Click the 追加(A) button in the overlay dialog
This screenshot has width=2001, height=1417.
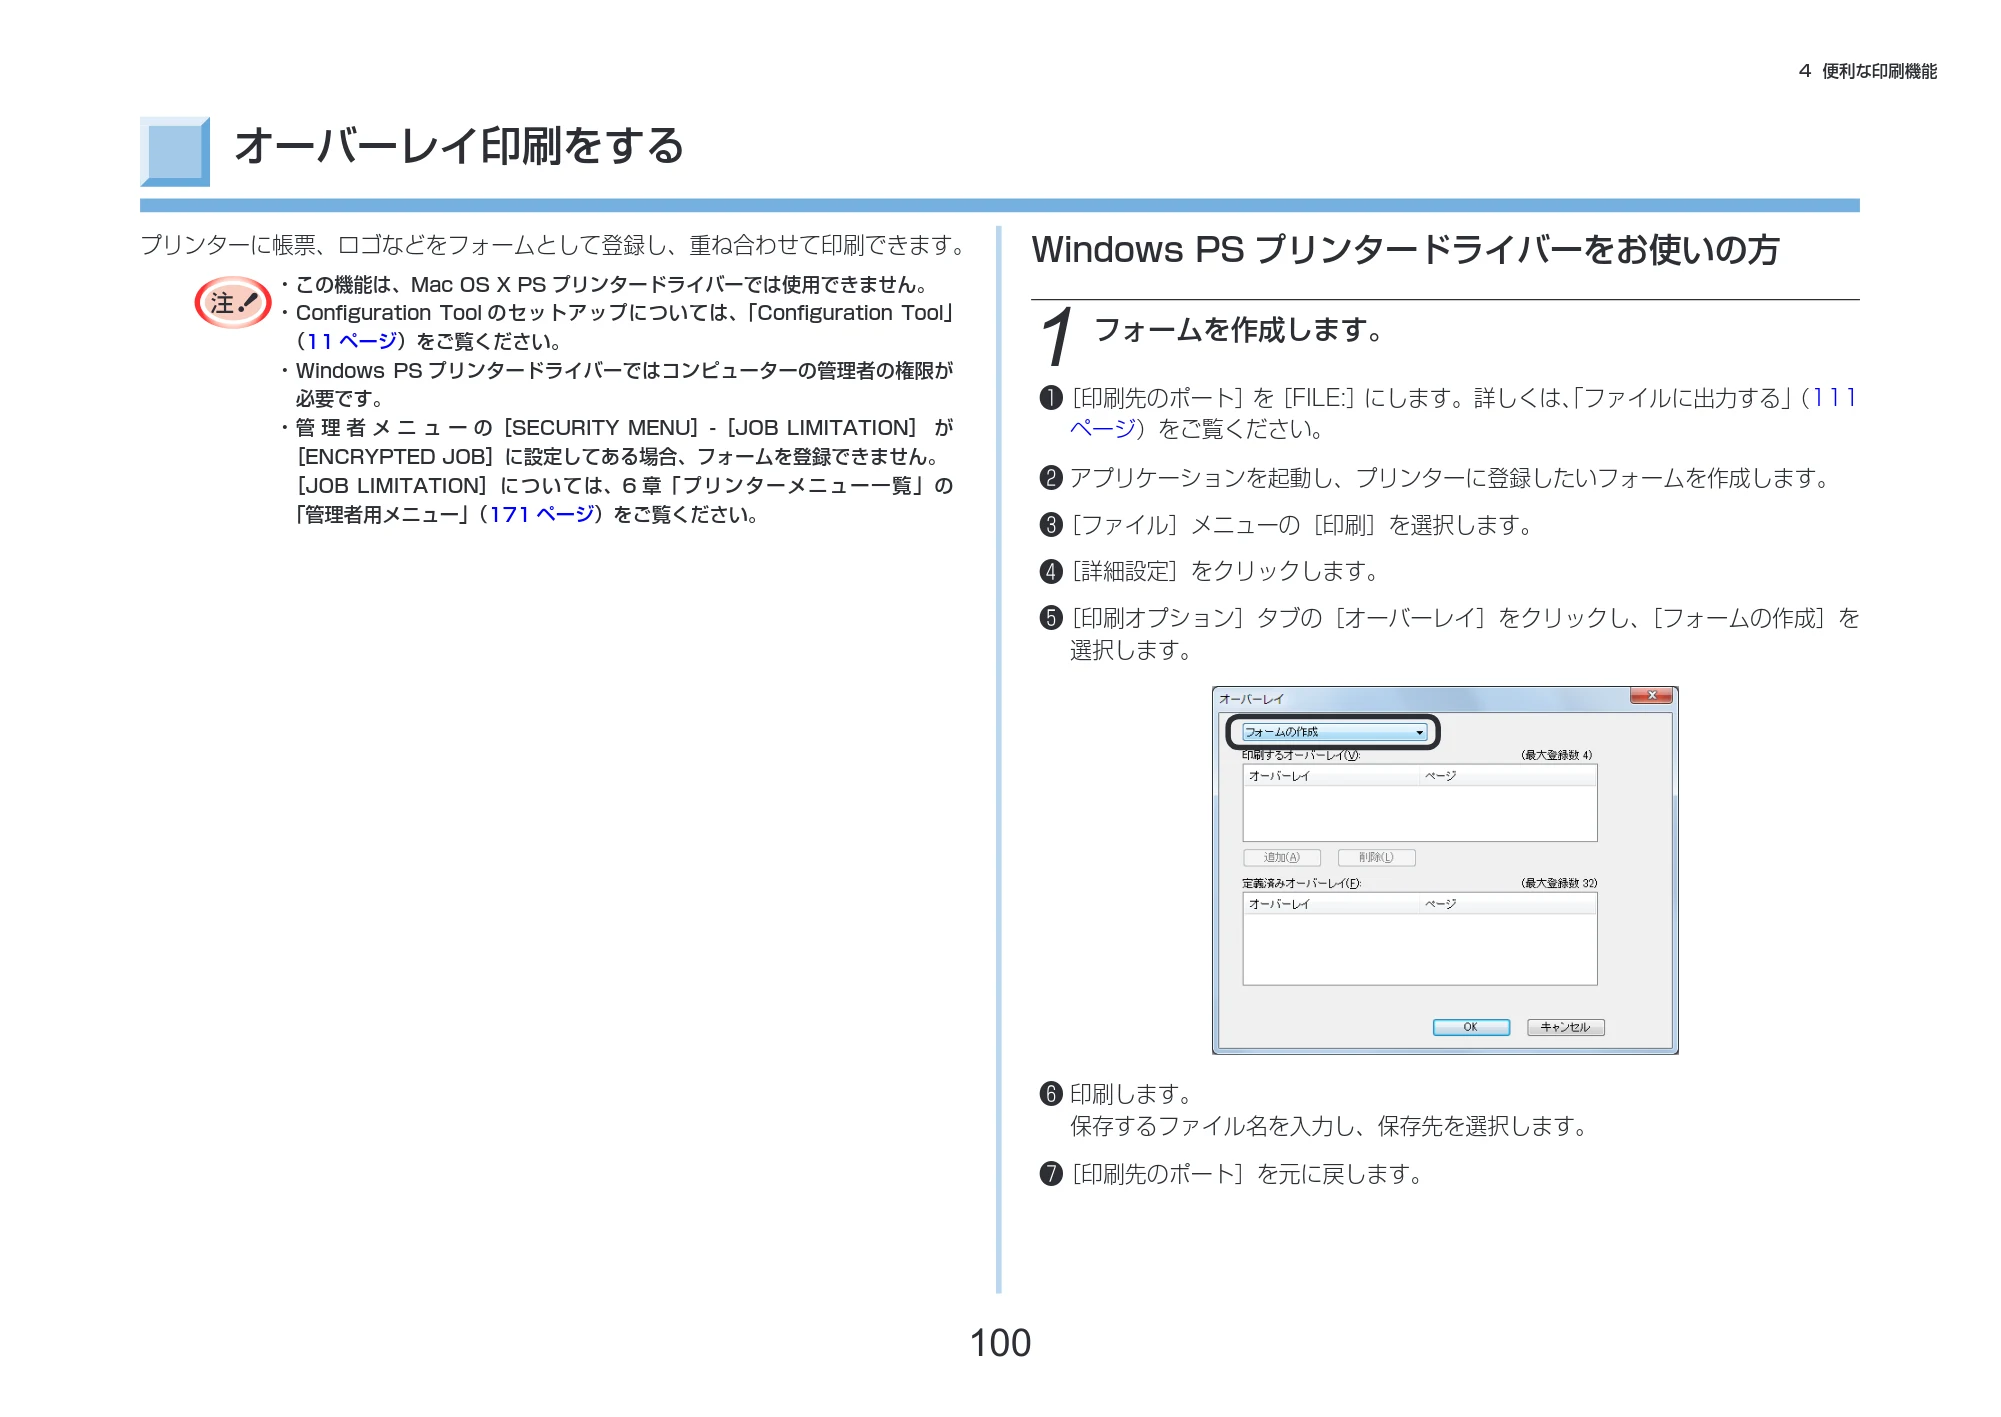(x=1281, y=857)
